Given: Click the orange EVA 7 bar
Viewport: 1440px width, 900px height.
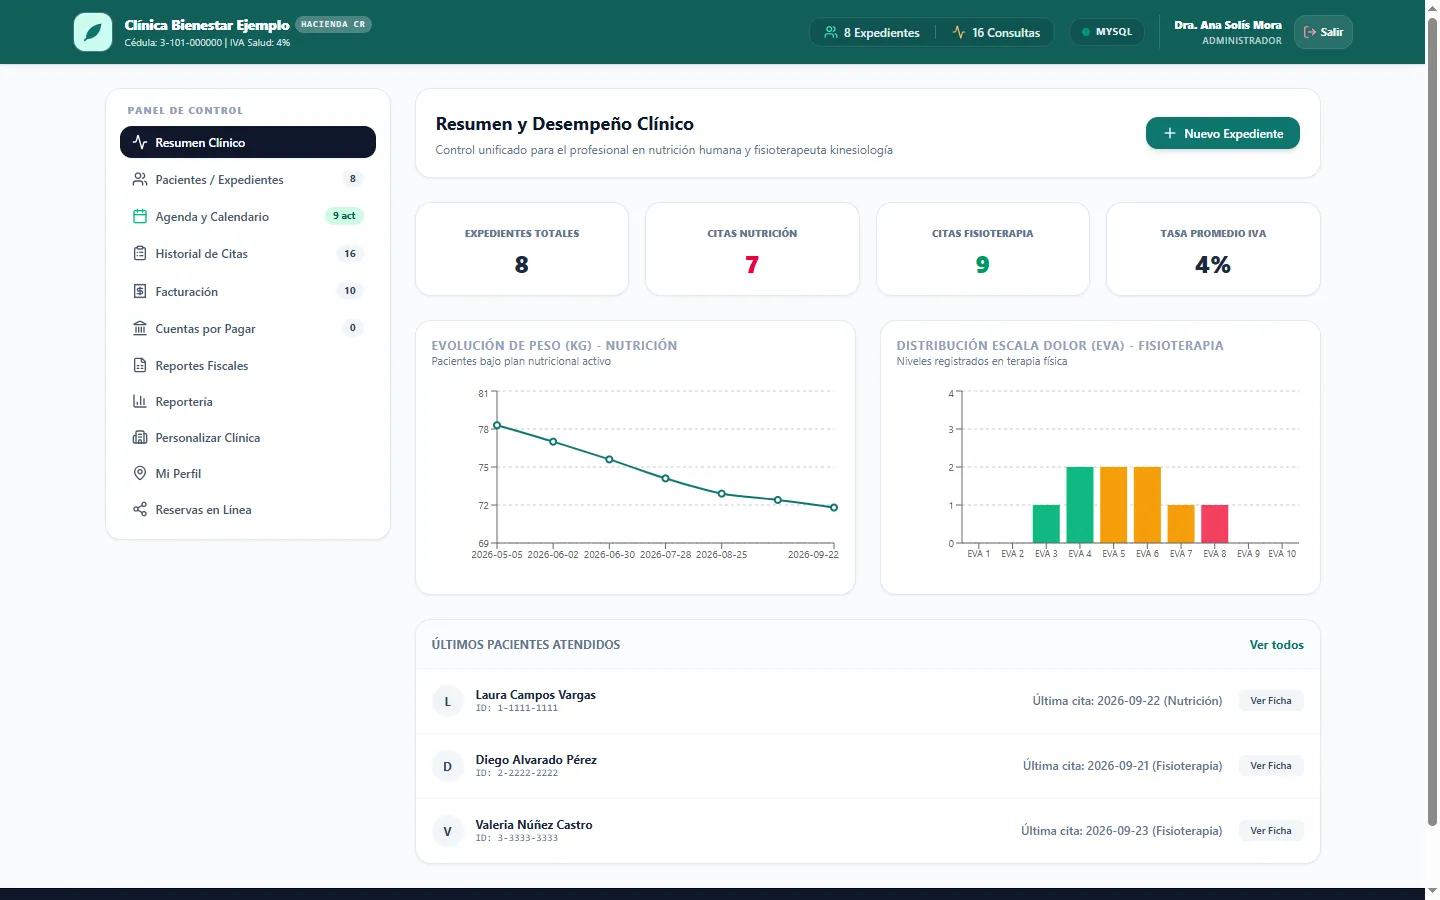Looking at the screenshot, I should [1181, 524].
